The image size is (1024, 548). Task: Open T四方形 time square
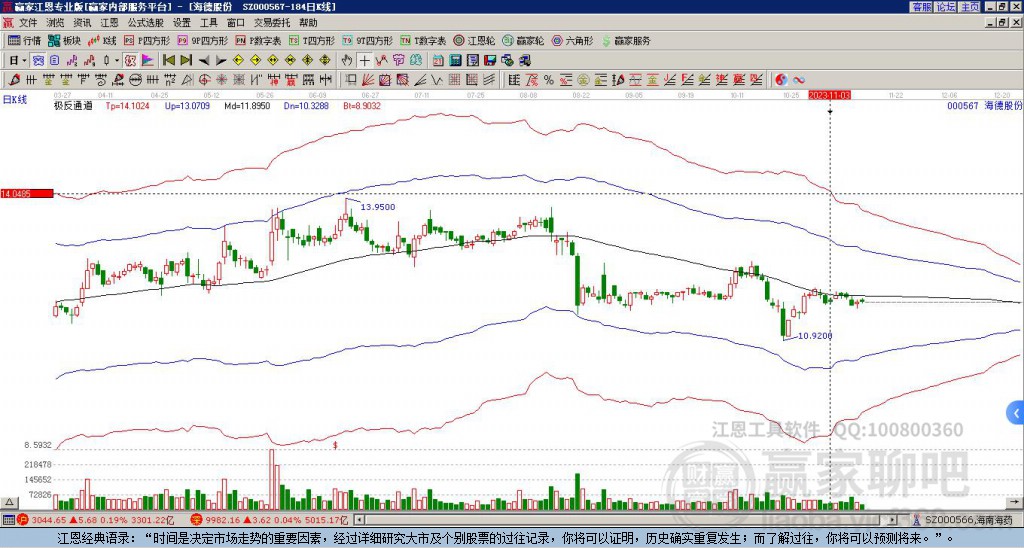click(x=312, y=40)
